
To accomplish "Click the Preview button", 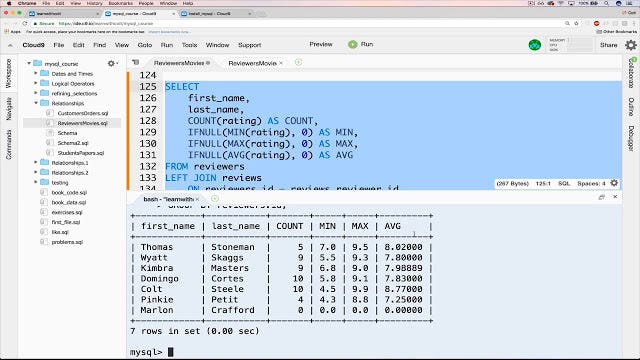I will point(321,44).
